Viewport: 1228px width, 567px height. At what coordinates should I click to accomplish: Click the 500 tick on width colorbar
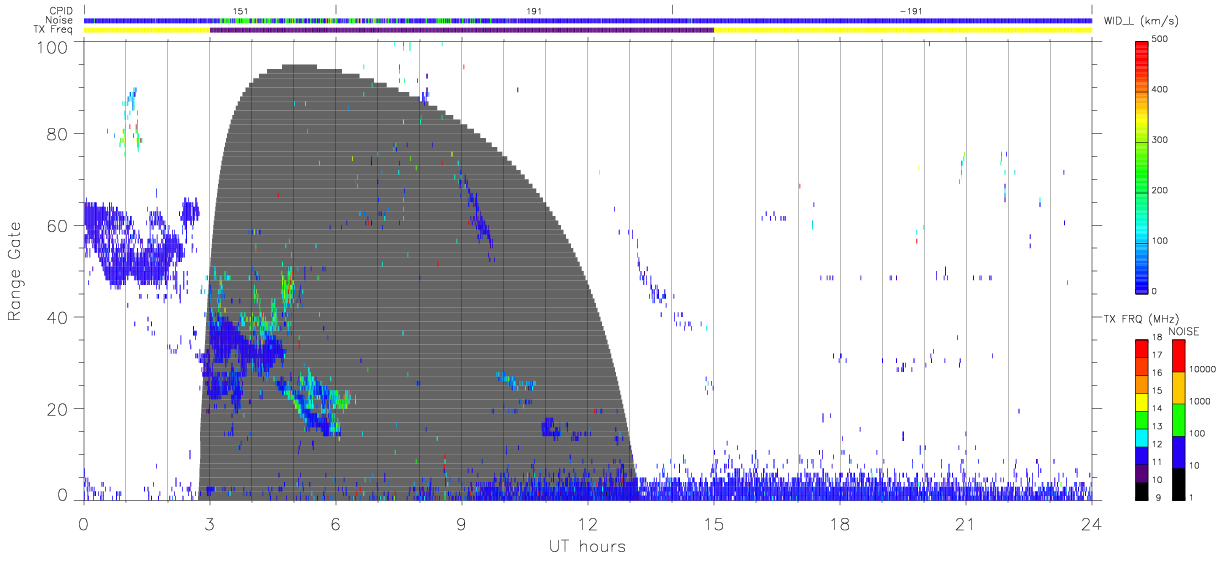click(1160, 39)
